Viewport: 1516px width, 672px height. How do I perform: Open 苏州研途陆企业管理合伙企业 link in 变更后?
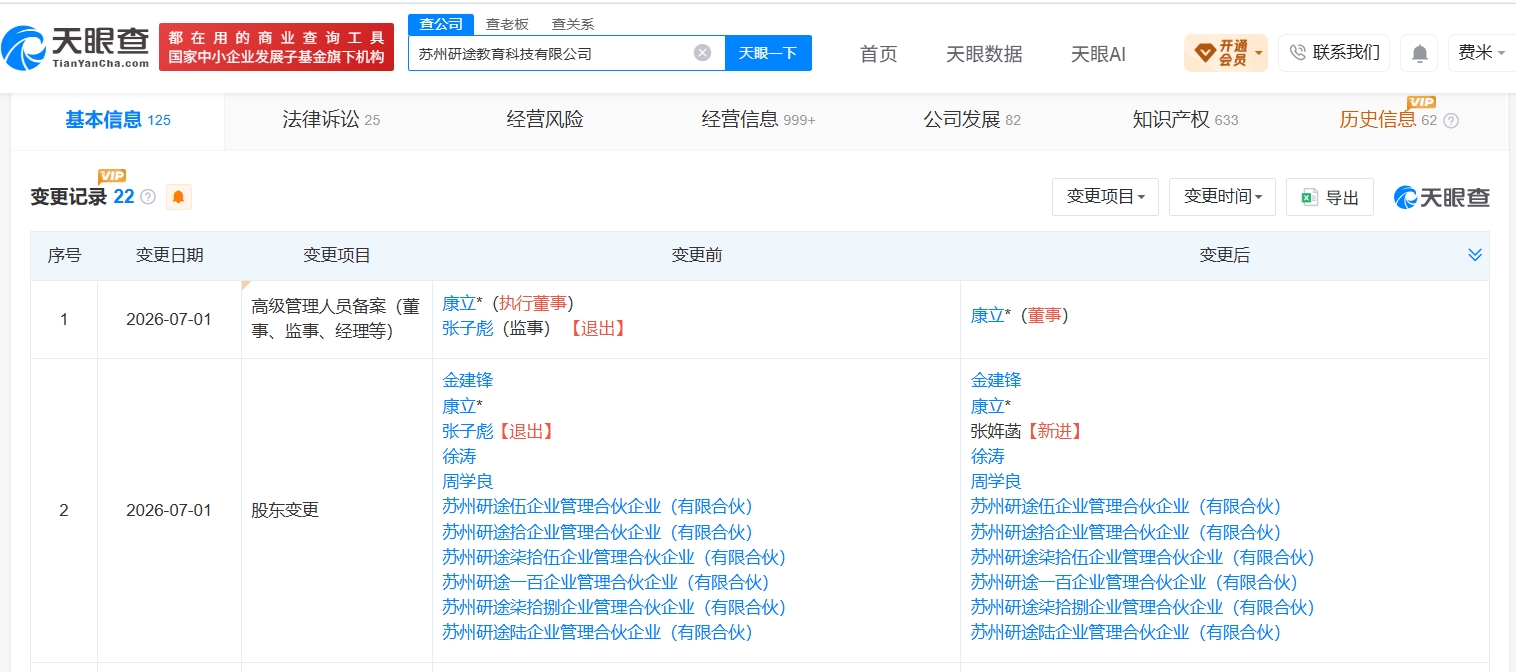1126,632
